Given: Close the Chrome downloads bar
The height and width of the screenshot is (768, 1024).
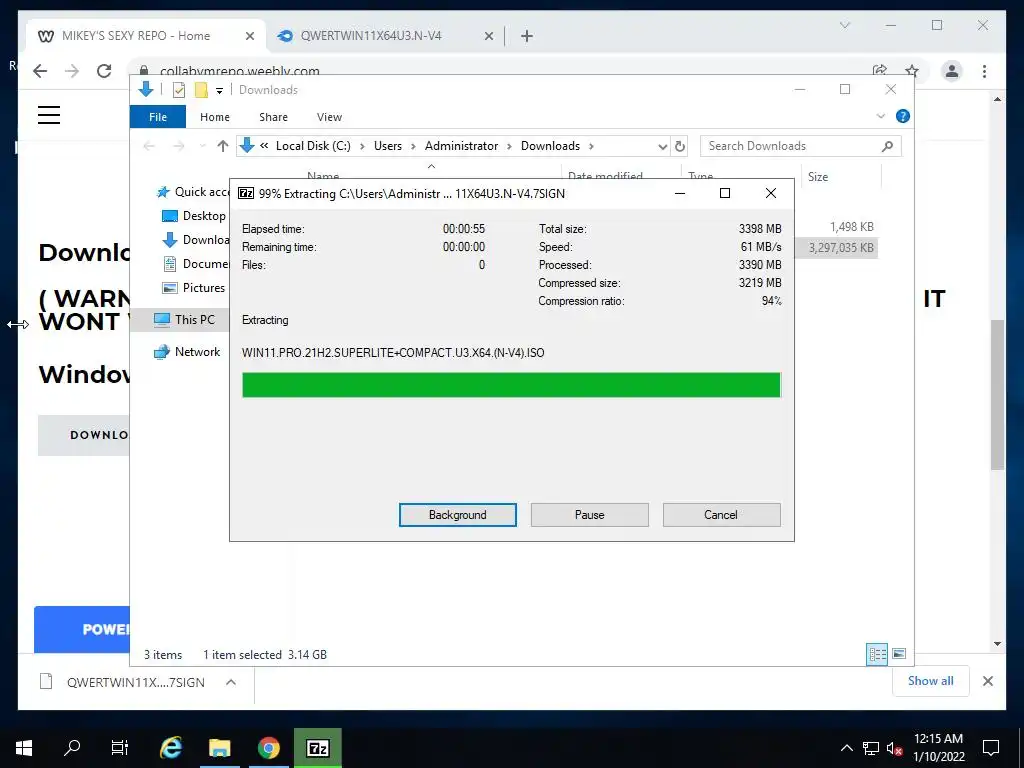Looking at the screenshot, I should point(988,681).
